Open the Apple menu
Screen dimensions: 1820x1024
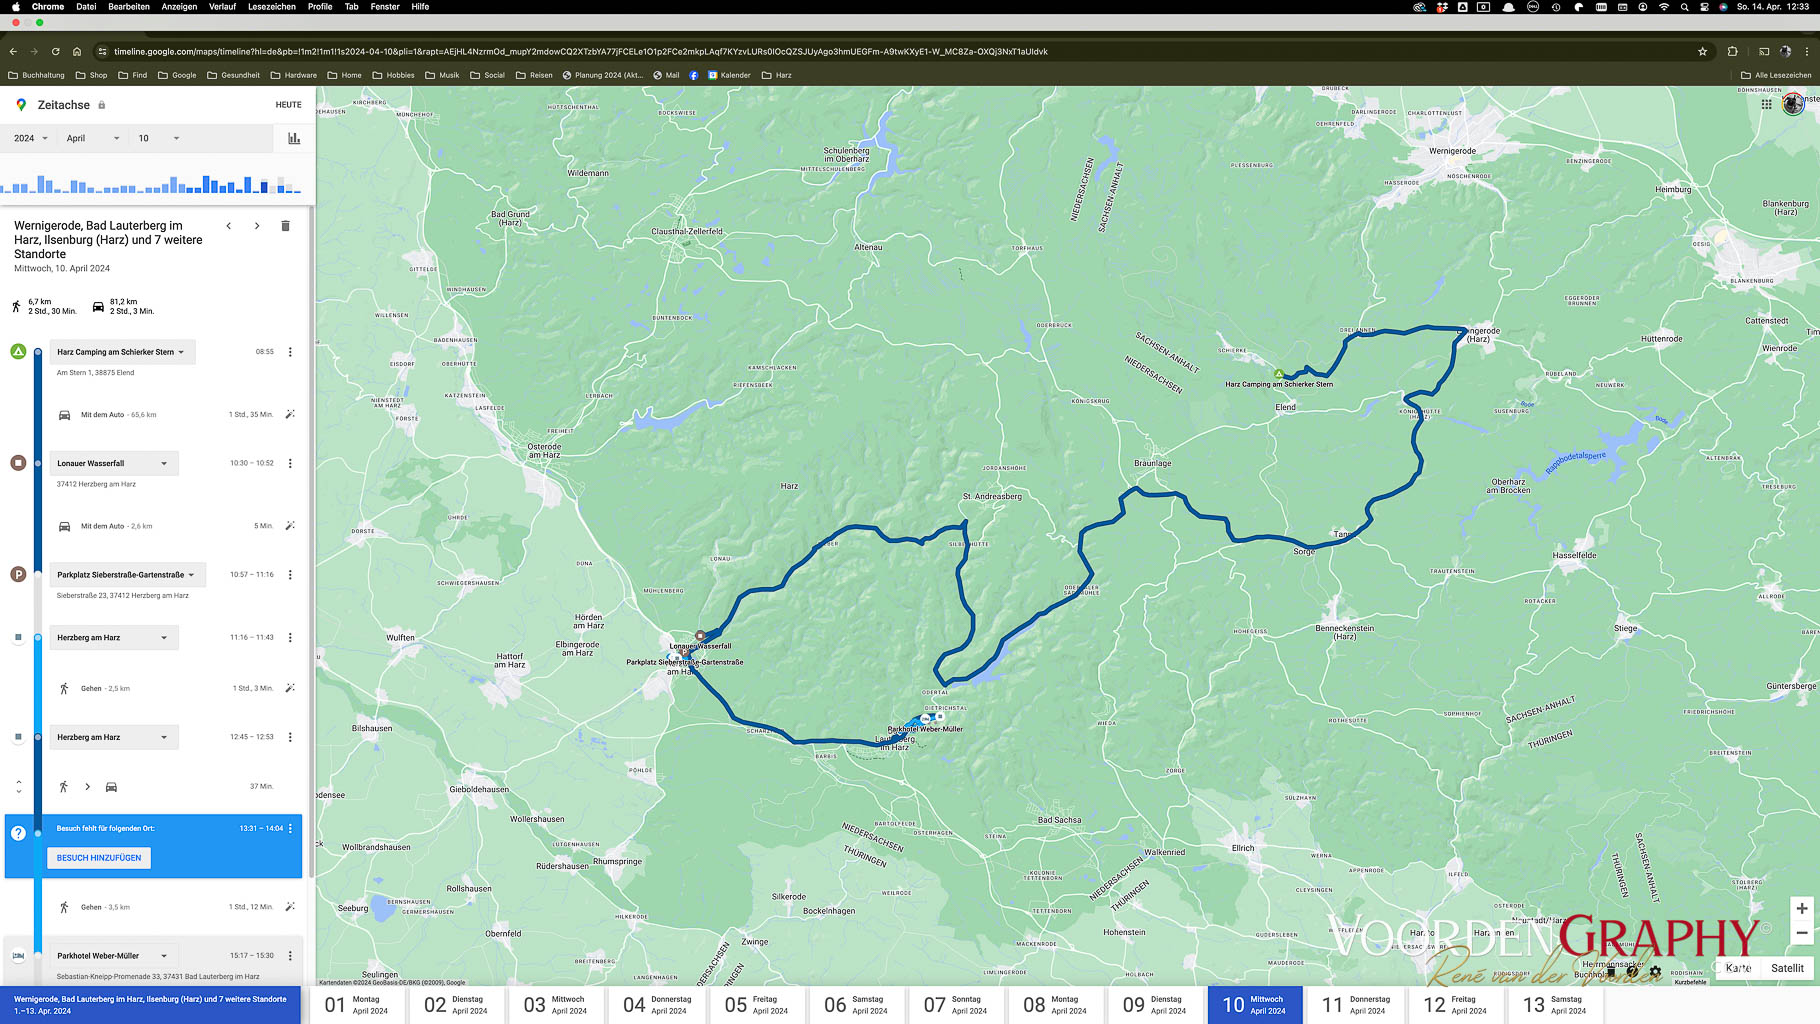click(x=15, y=6)
